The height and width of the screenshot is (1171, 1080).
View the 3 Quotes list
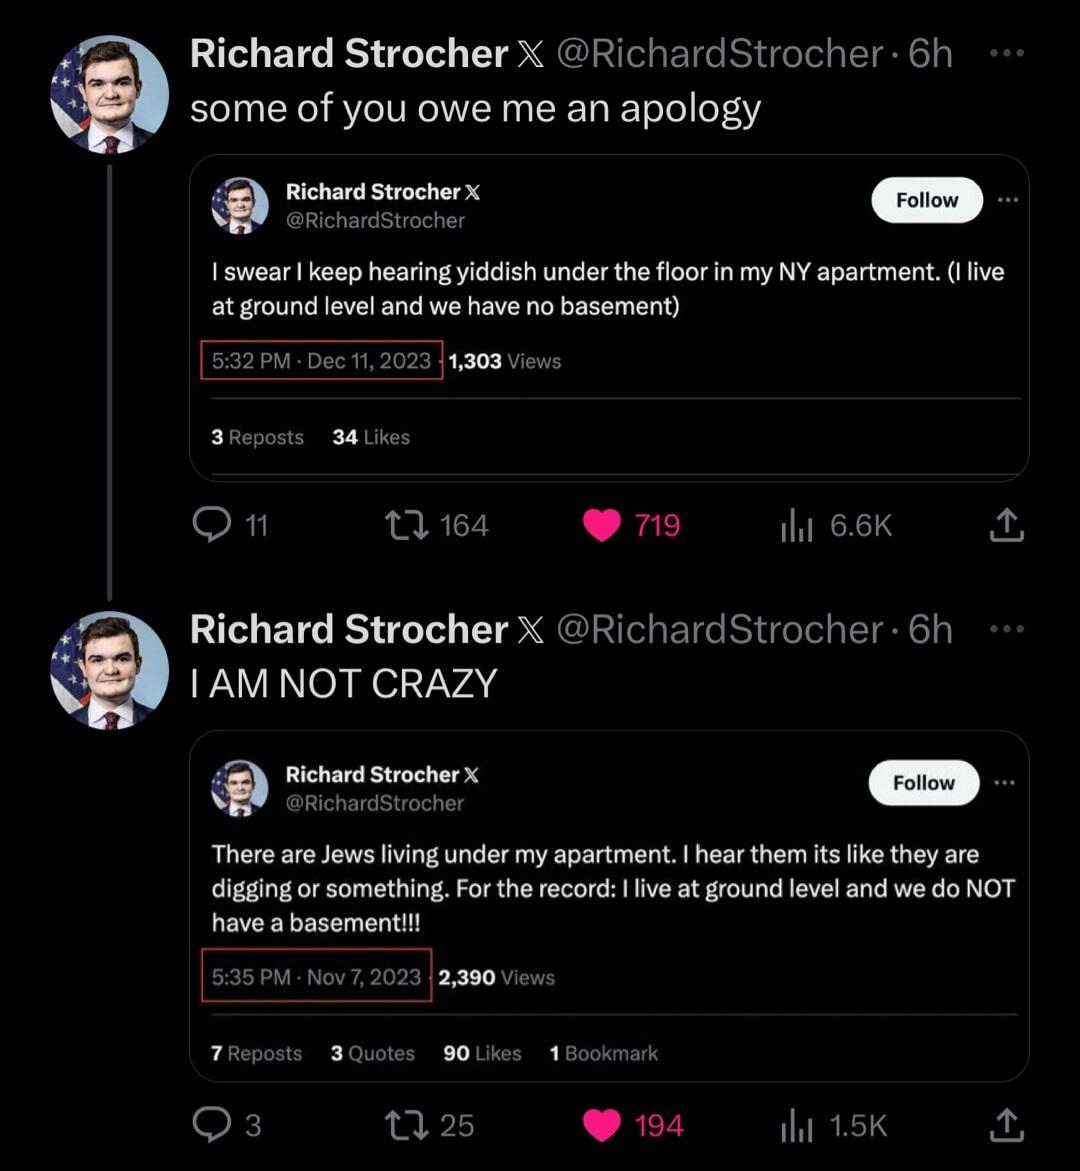coord(373,1053)
